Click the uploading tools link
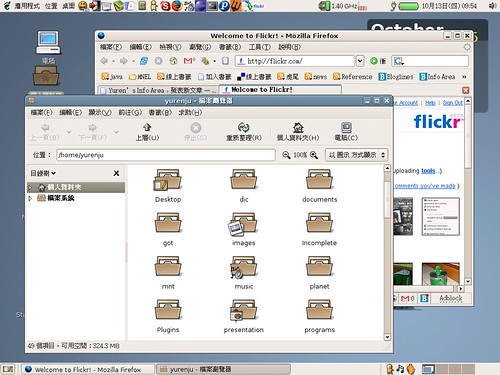The width and height of the screenshot is (500, 375). (x=428, y=171)
